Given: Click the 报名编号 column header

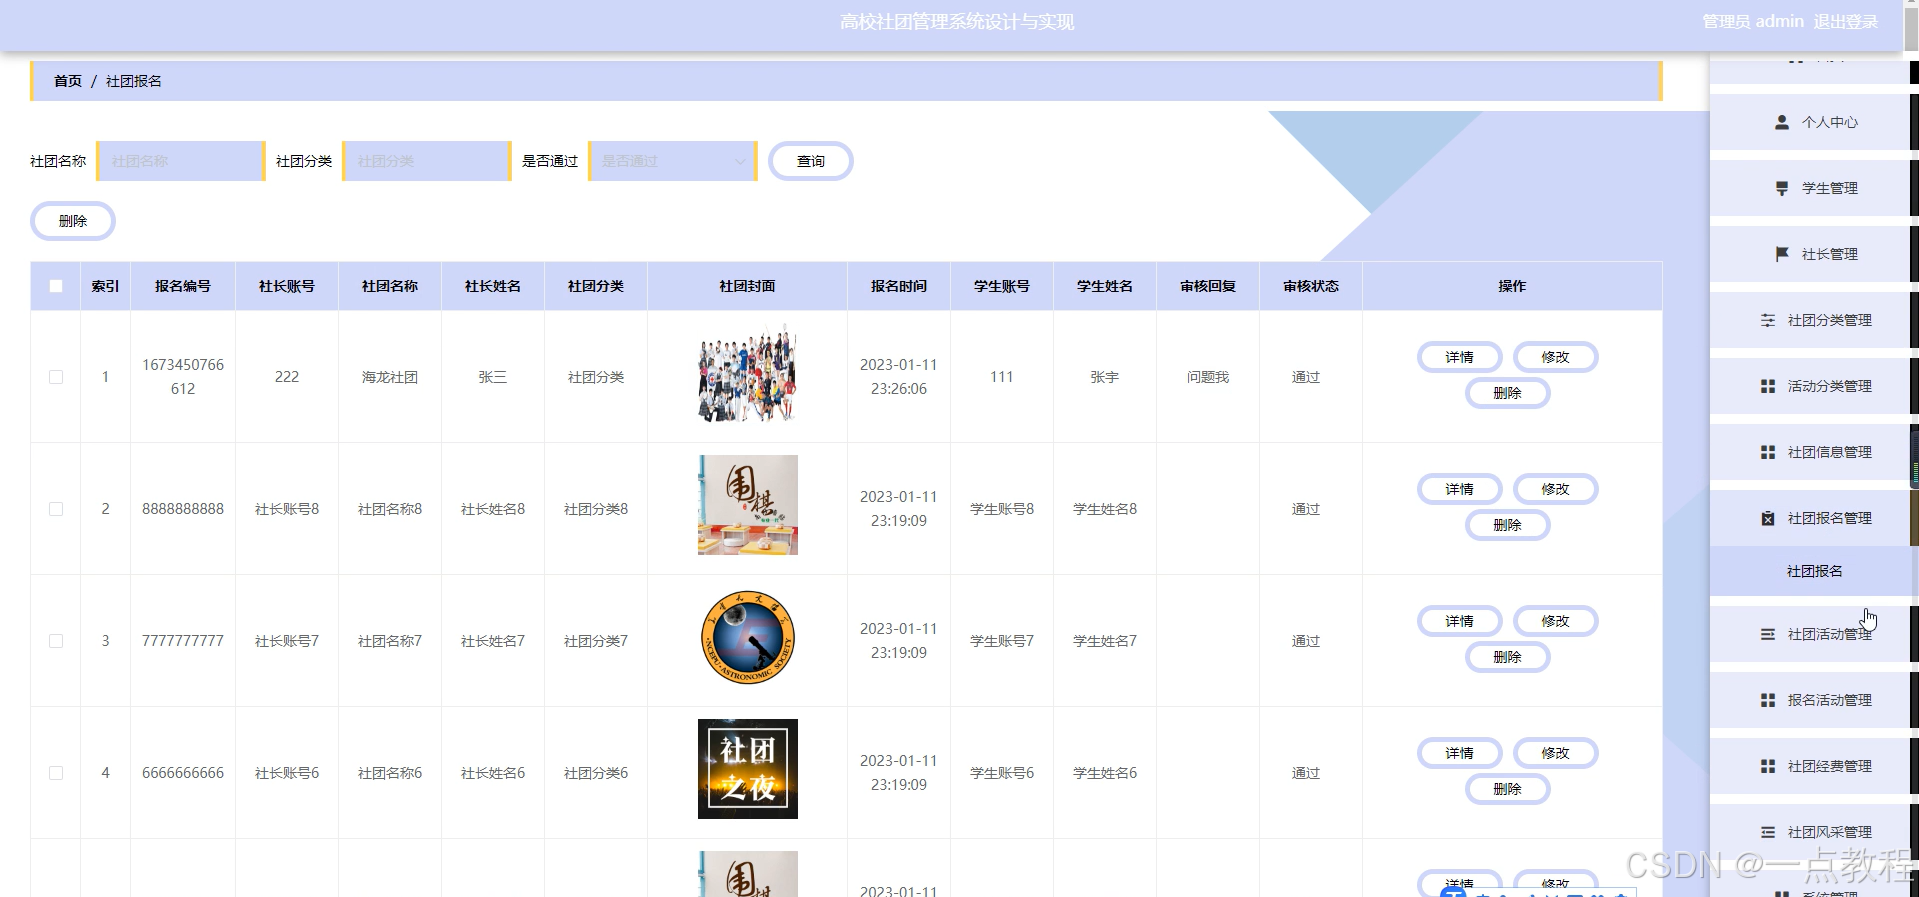Looking at the screenshot, I should tap(183, 286).
